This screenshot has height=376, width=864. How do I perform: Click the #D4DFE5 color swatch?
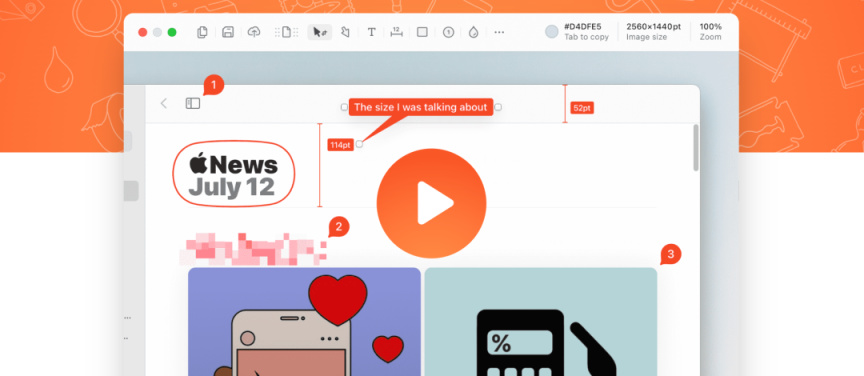point(552,31)
